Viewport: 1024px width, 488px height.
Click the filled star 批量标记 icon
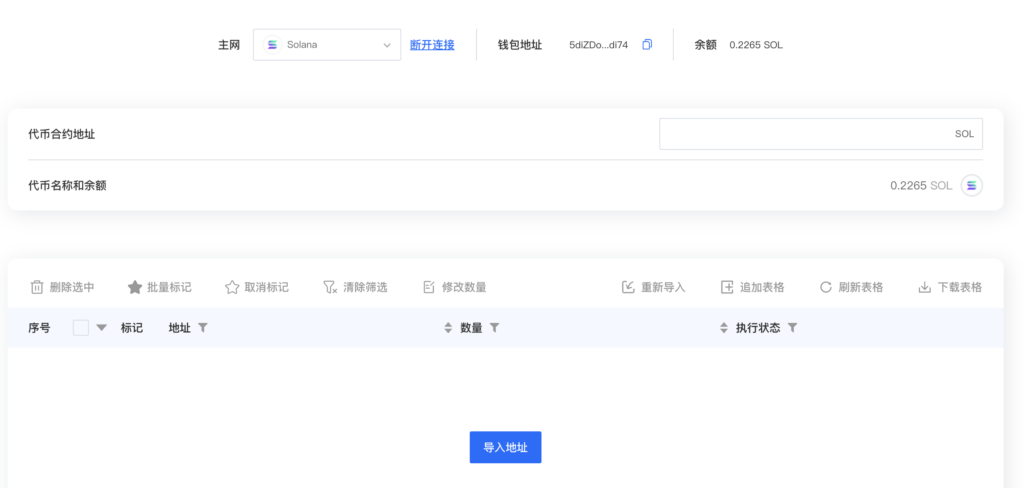pos(135,287)
